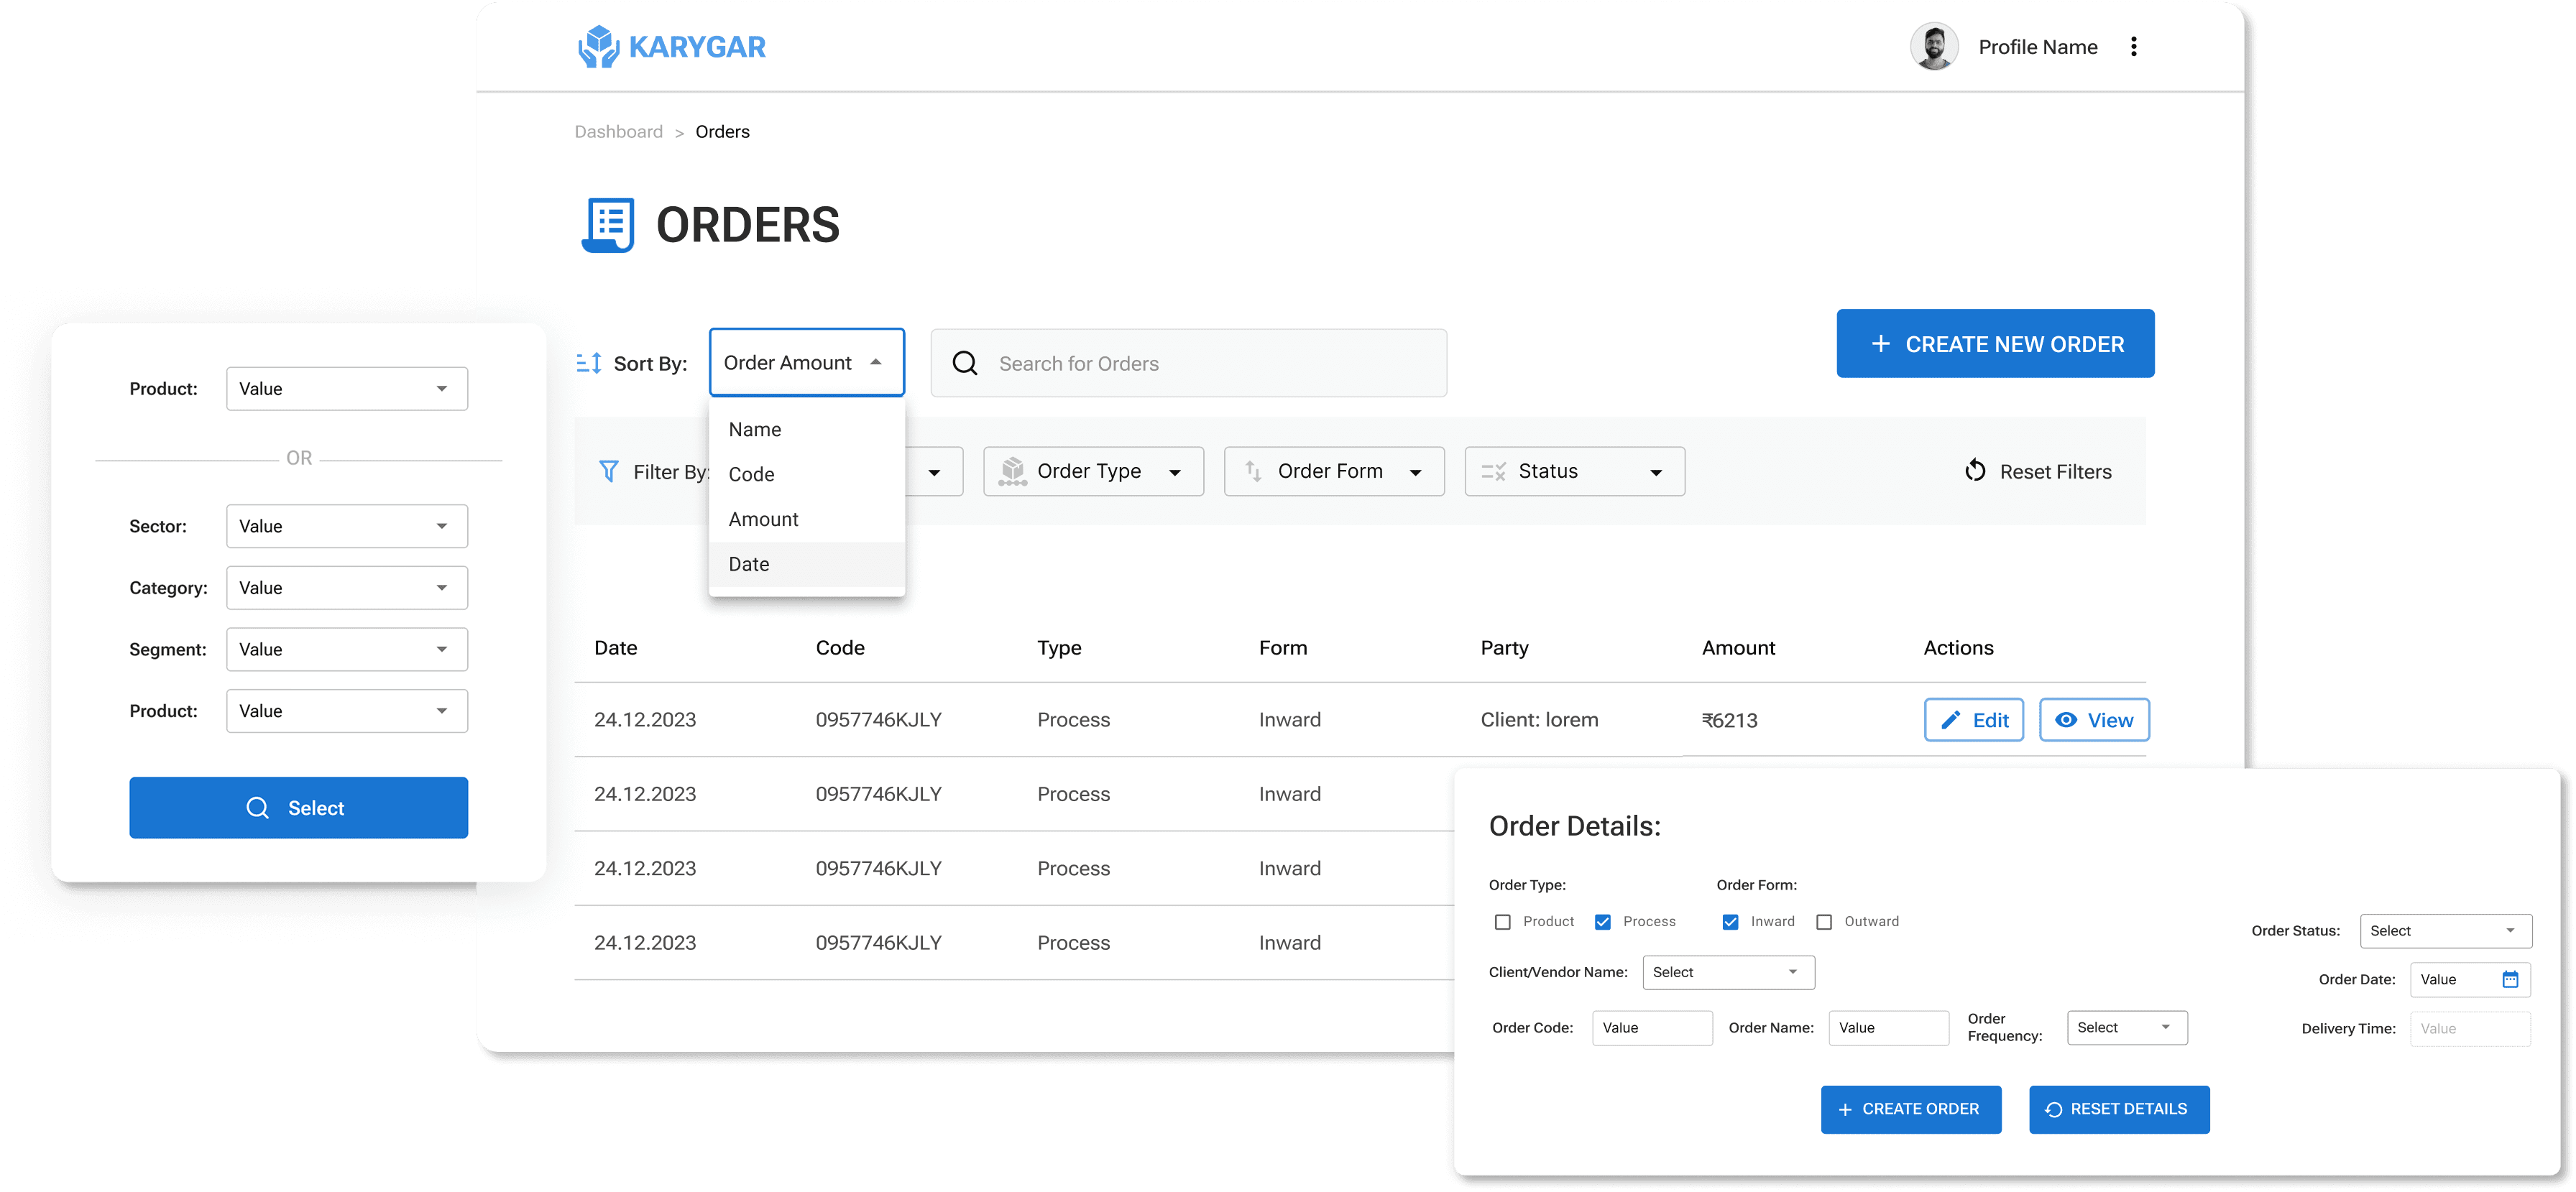Open the Status filter dropdown
This screenshot has height=1192, width=2576.
point(1573,471)
